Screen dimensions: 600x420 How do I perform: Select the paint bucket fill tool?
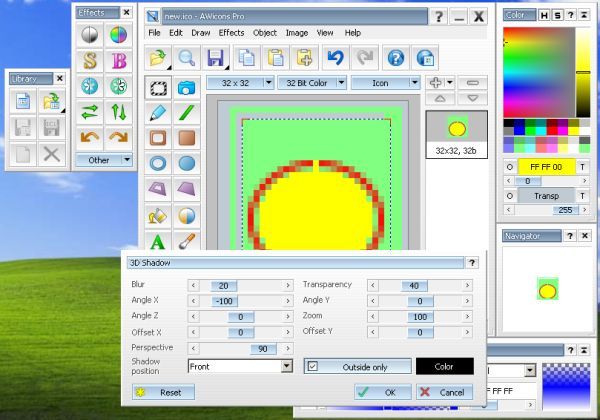(158, 216)
